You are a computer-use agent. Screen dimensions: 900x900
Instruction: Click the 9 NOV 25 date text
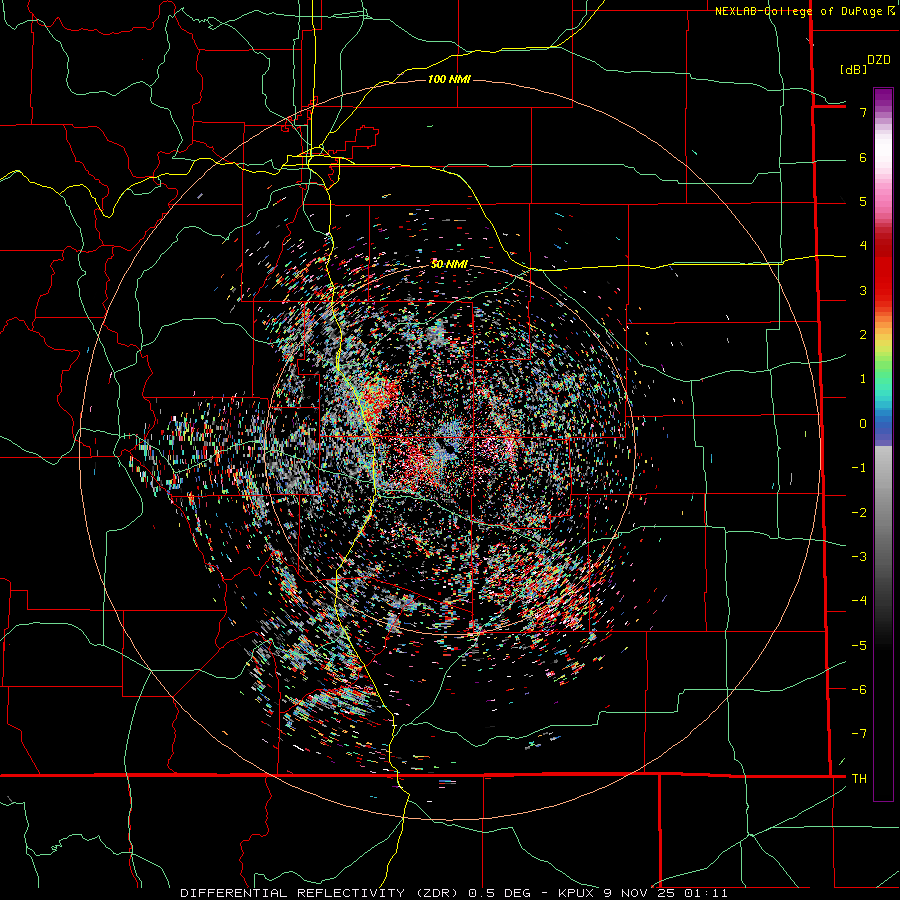(641, 893)
